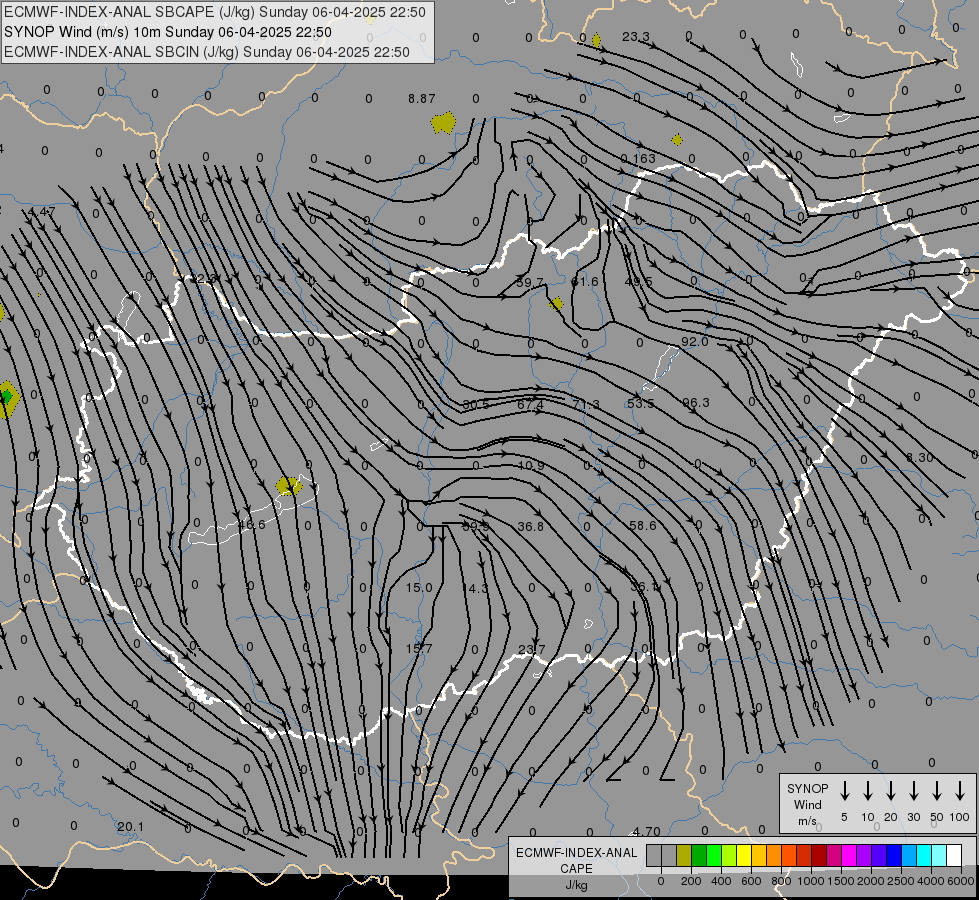This screenshot has width=979, height=900.
Task: Select the olive CAPE diamond above 0.163
Action: pyautogui.click(x=677, y=140)
